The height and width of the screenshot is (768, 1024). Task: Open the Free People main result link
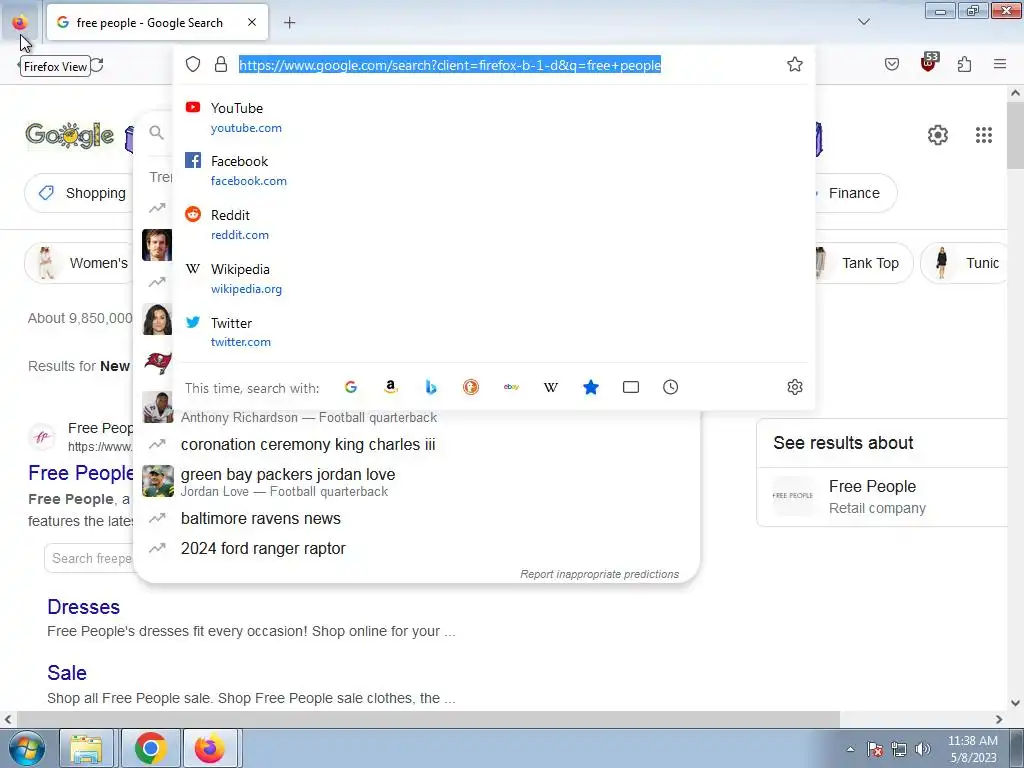(81, 473)
